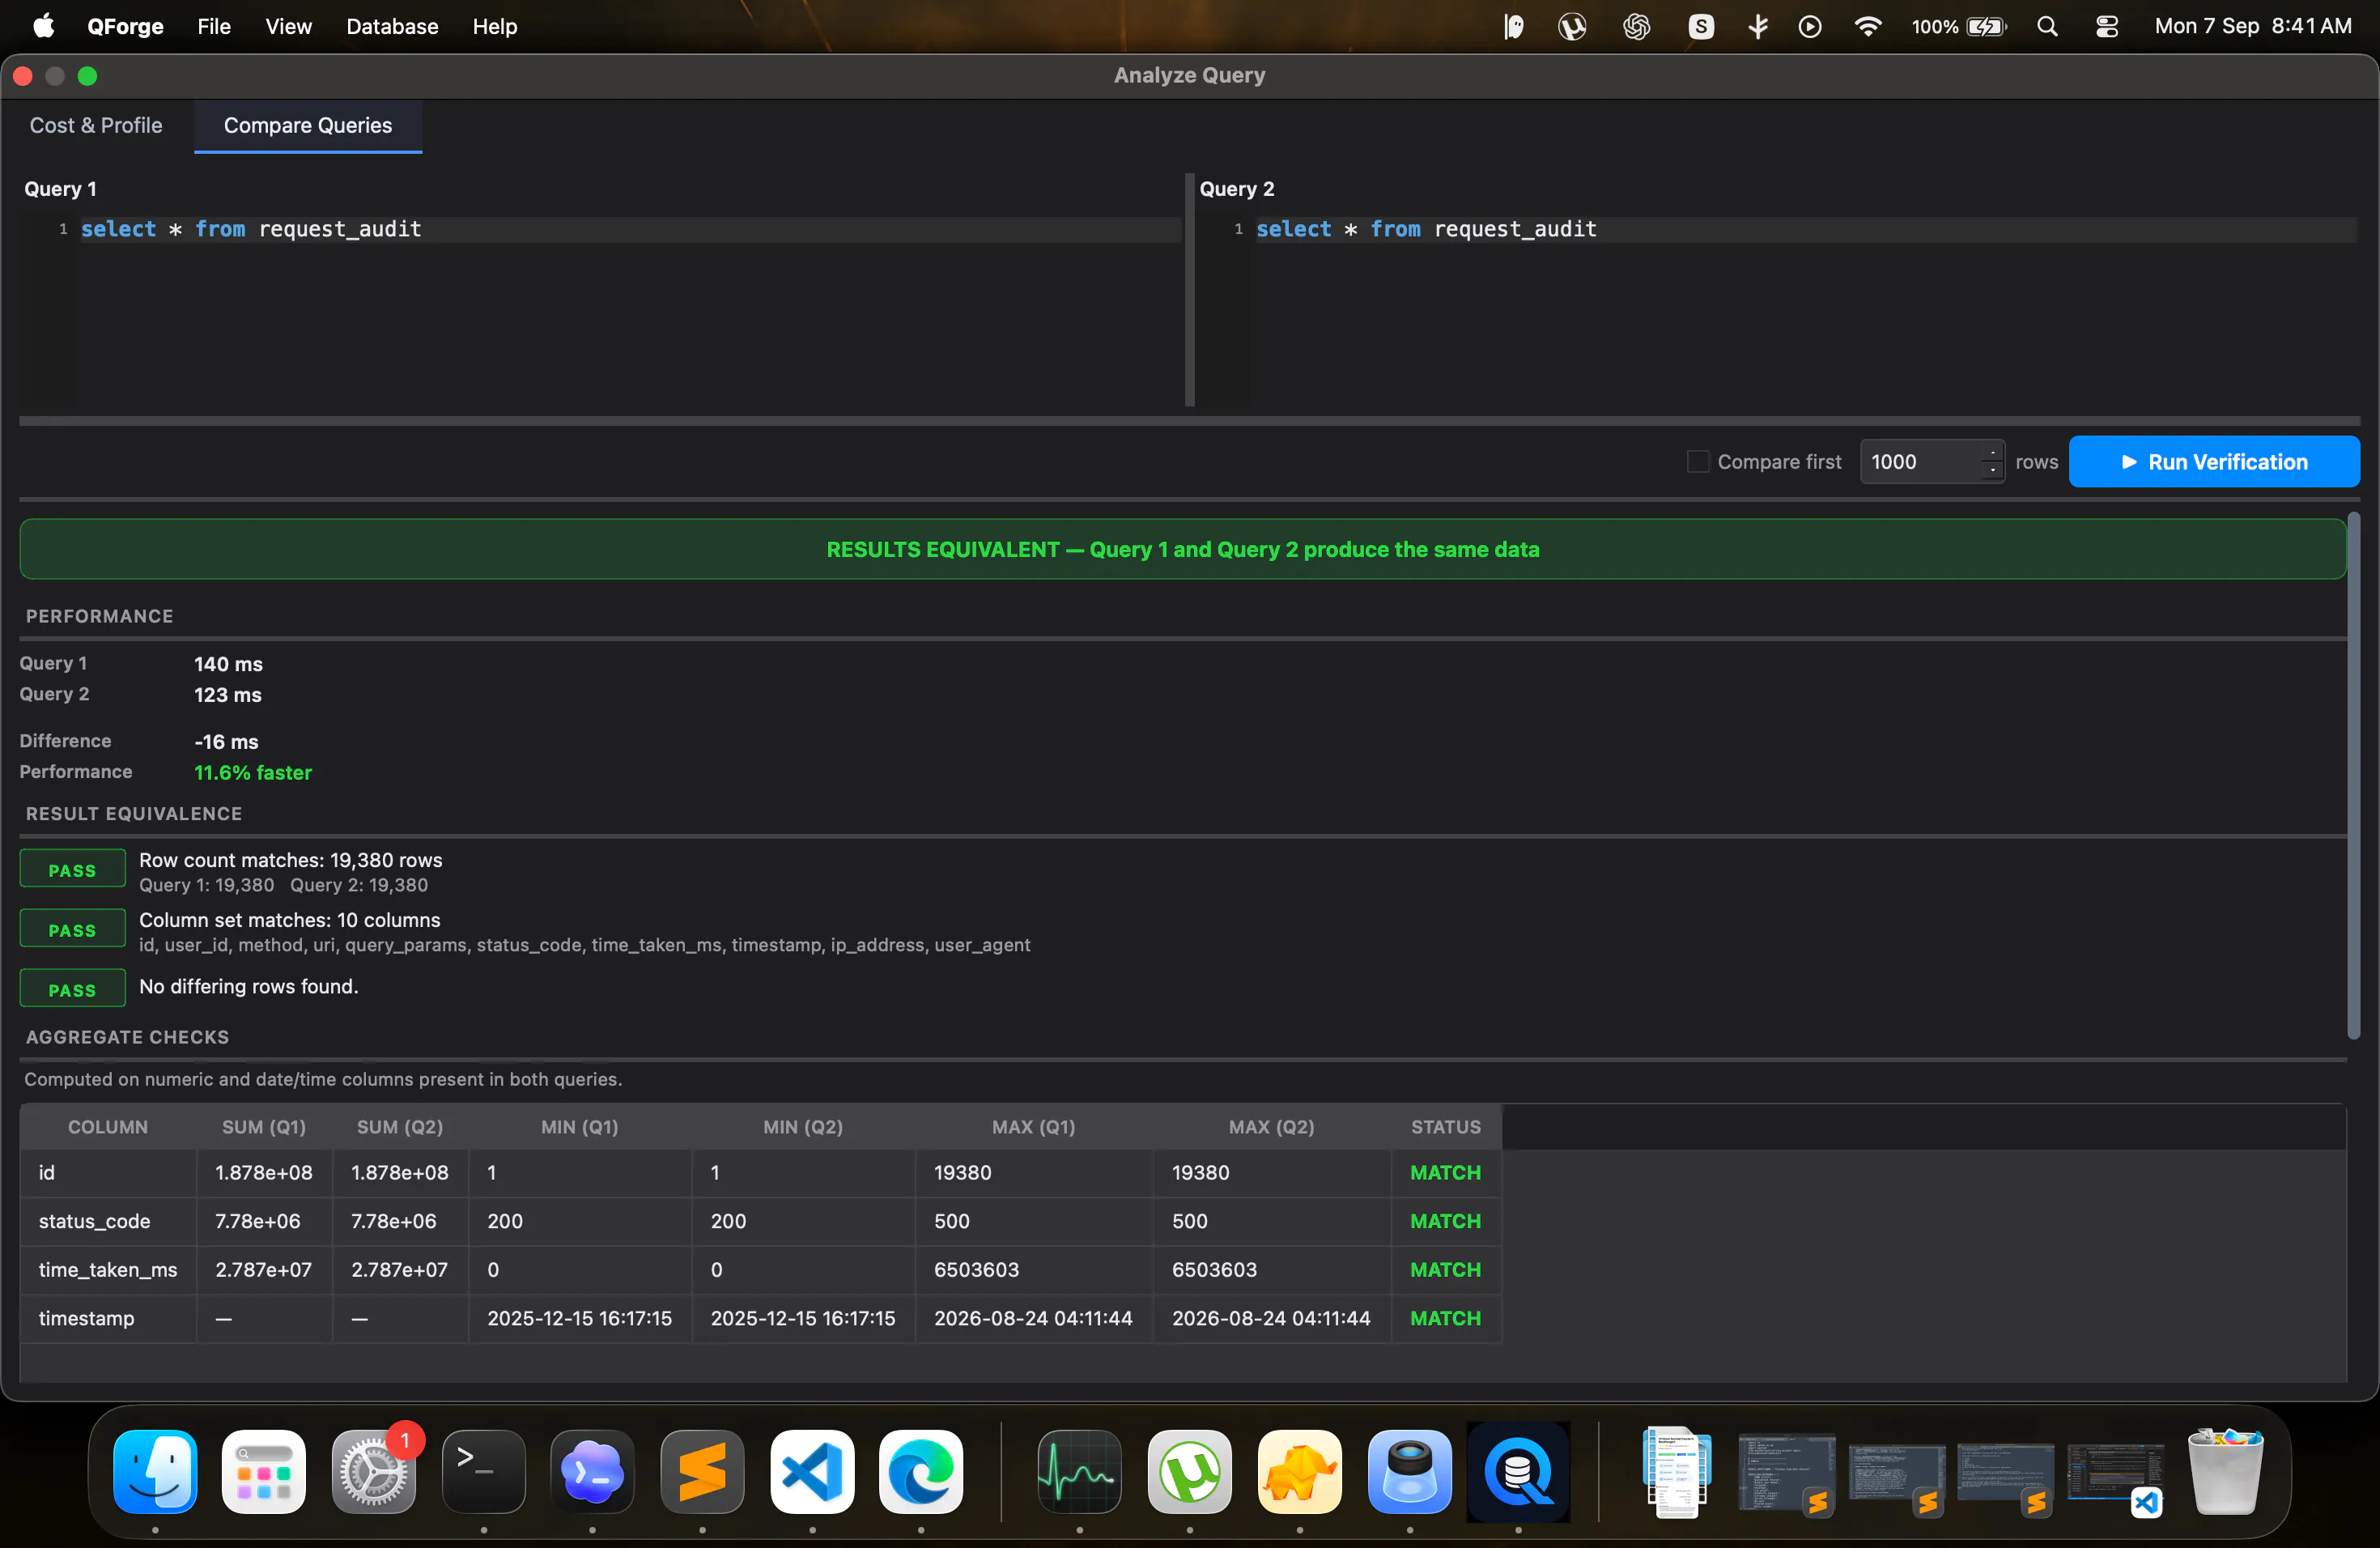Open Sublime Text in the dock
This screenshot has height=1548, width=2380.
click(703, 1471)
